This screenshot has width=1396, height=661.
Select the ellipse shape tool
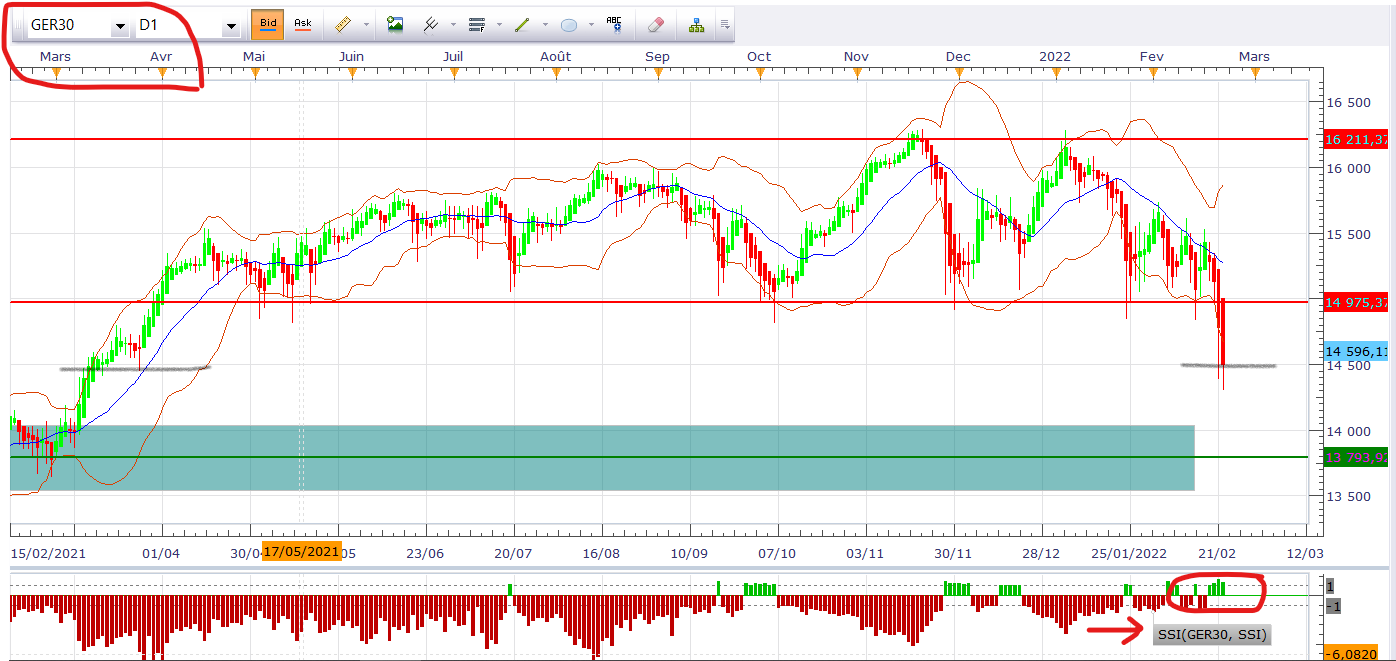click(x=569, y=25)
